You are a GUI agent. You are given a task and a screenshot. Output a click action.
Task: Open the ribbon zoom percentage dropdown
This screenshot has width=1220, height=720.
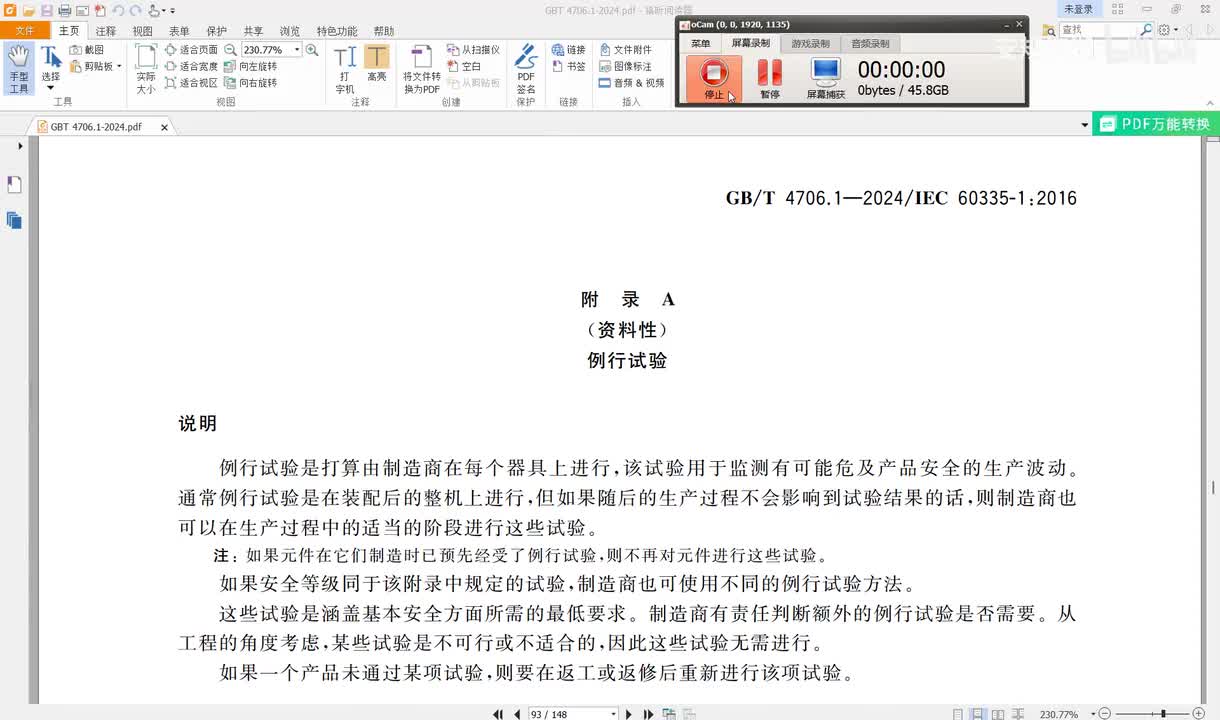point(297,50)
